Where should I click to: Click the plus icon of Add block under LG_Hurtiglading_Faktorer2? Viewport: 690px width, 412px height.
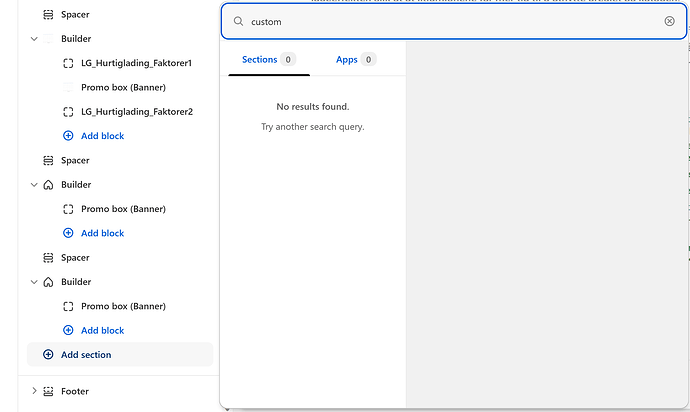click(68, 136)
